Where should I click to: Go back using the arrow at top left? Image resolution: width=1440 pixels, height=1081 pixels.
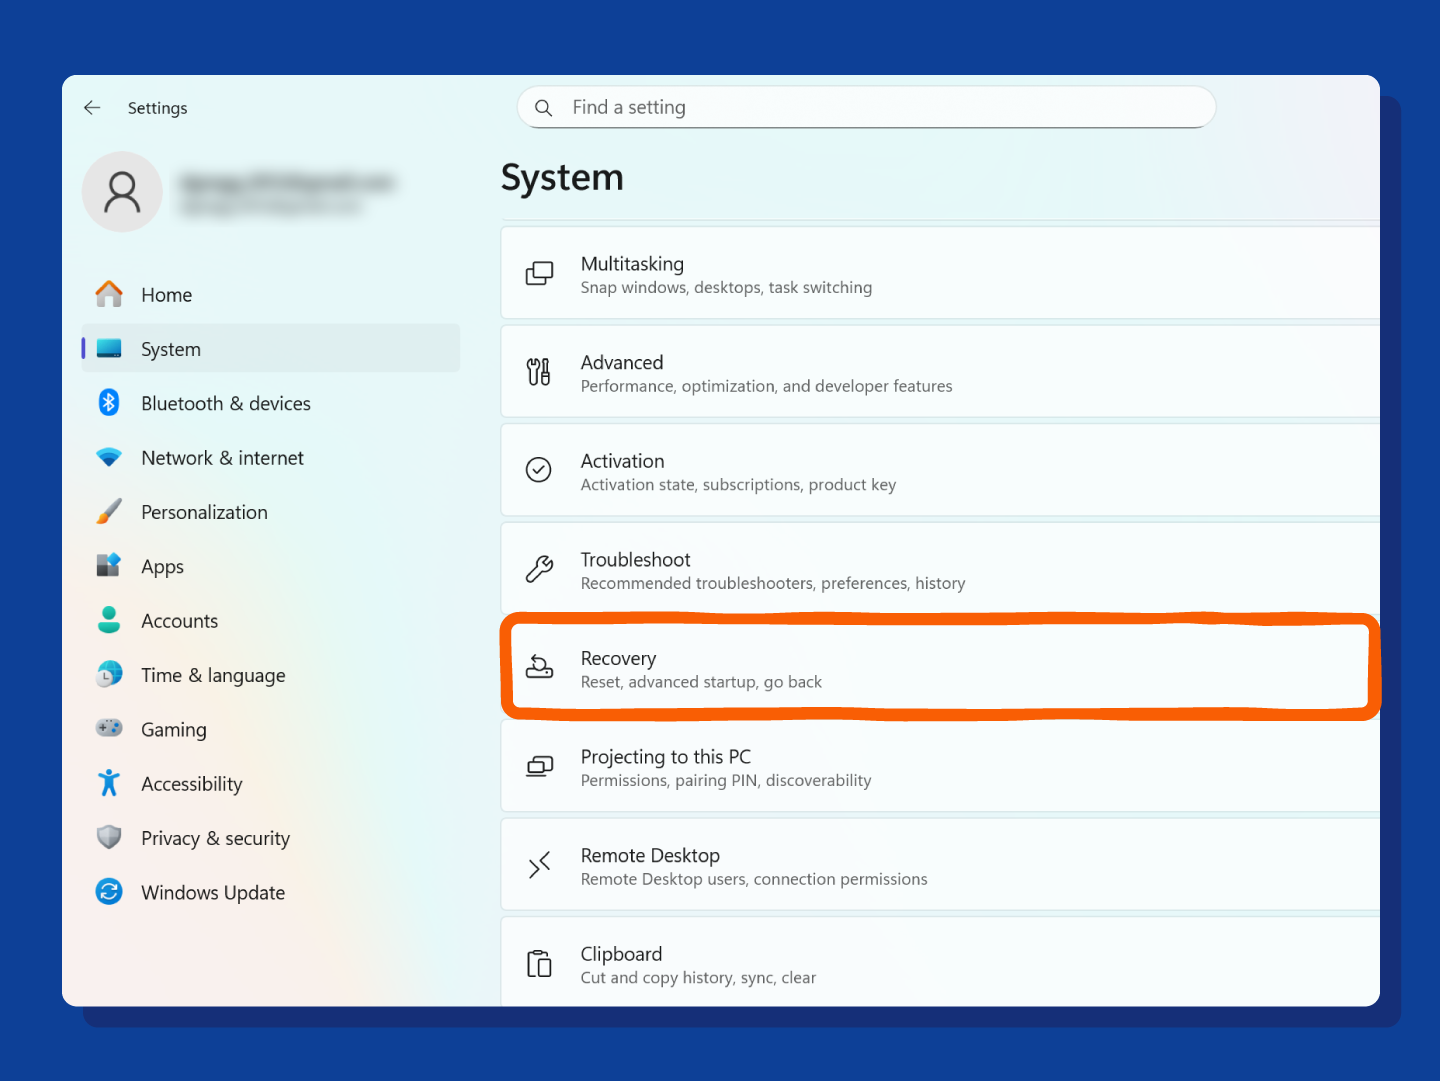[x=91, y=107]
